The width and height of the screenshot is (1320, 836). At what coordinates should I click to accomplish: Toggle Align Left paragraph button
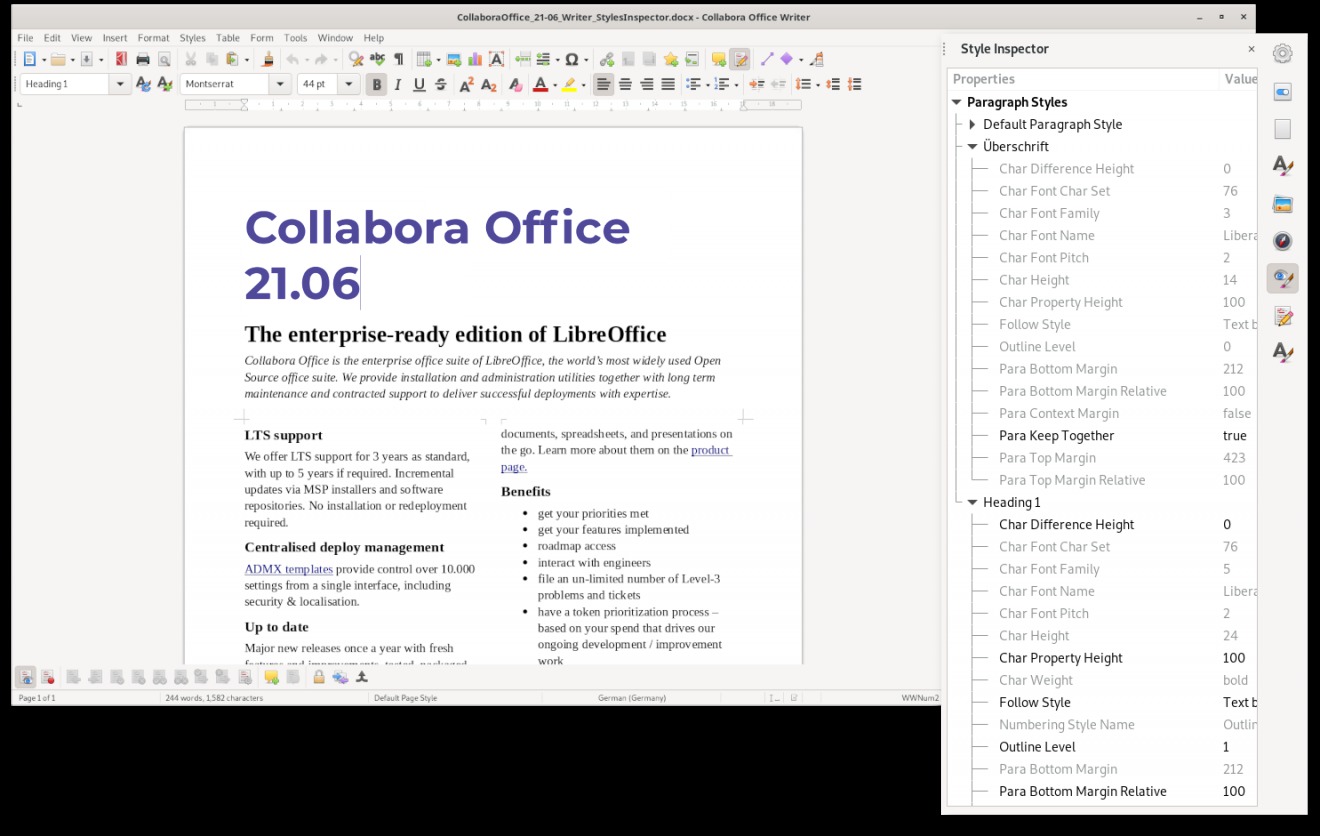(x=603, y=85)
